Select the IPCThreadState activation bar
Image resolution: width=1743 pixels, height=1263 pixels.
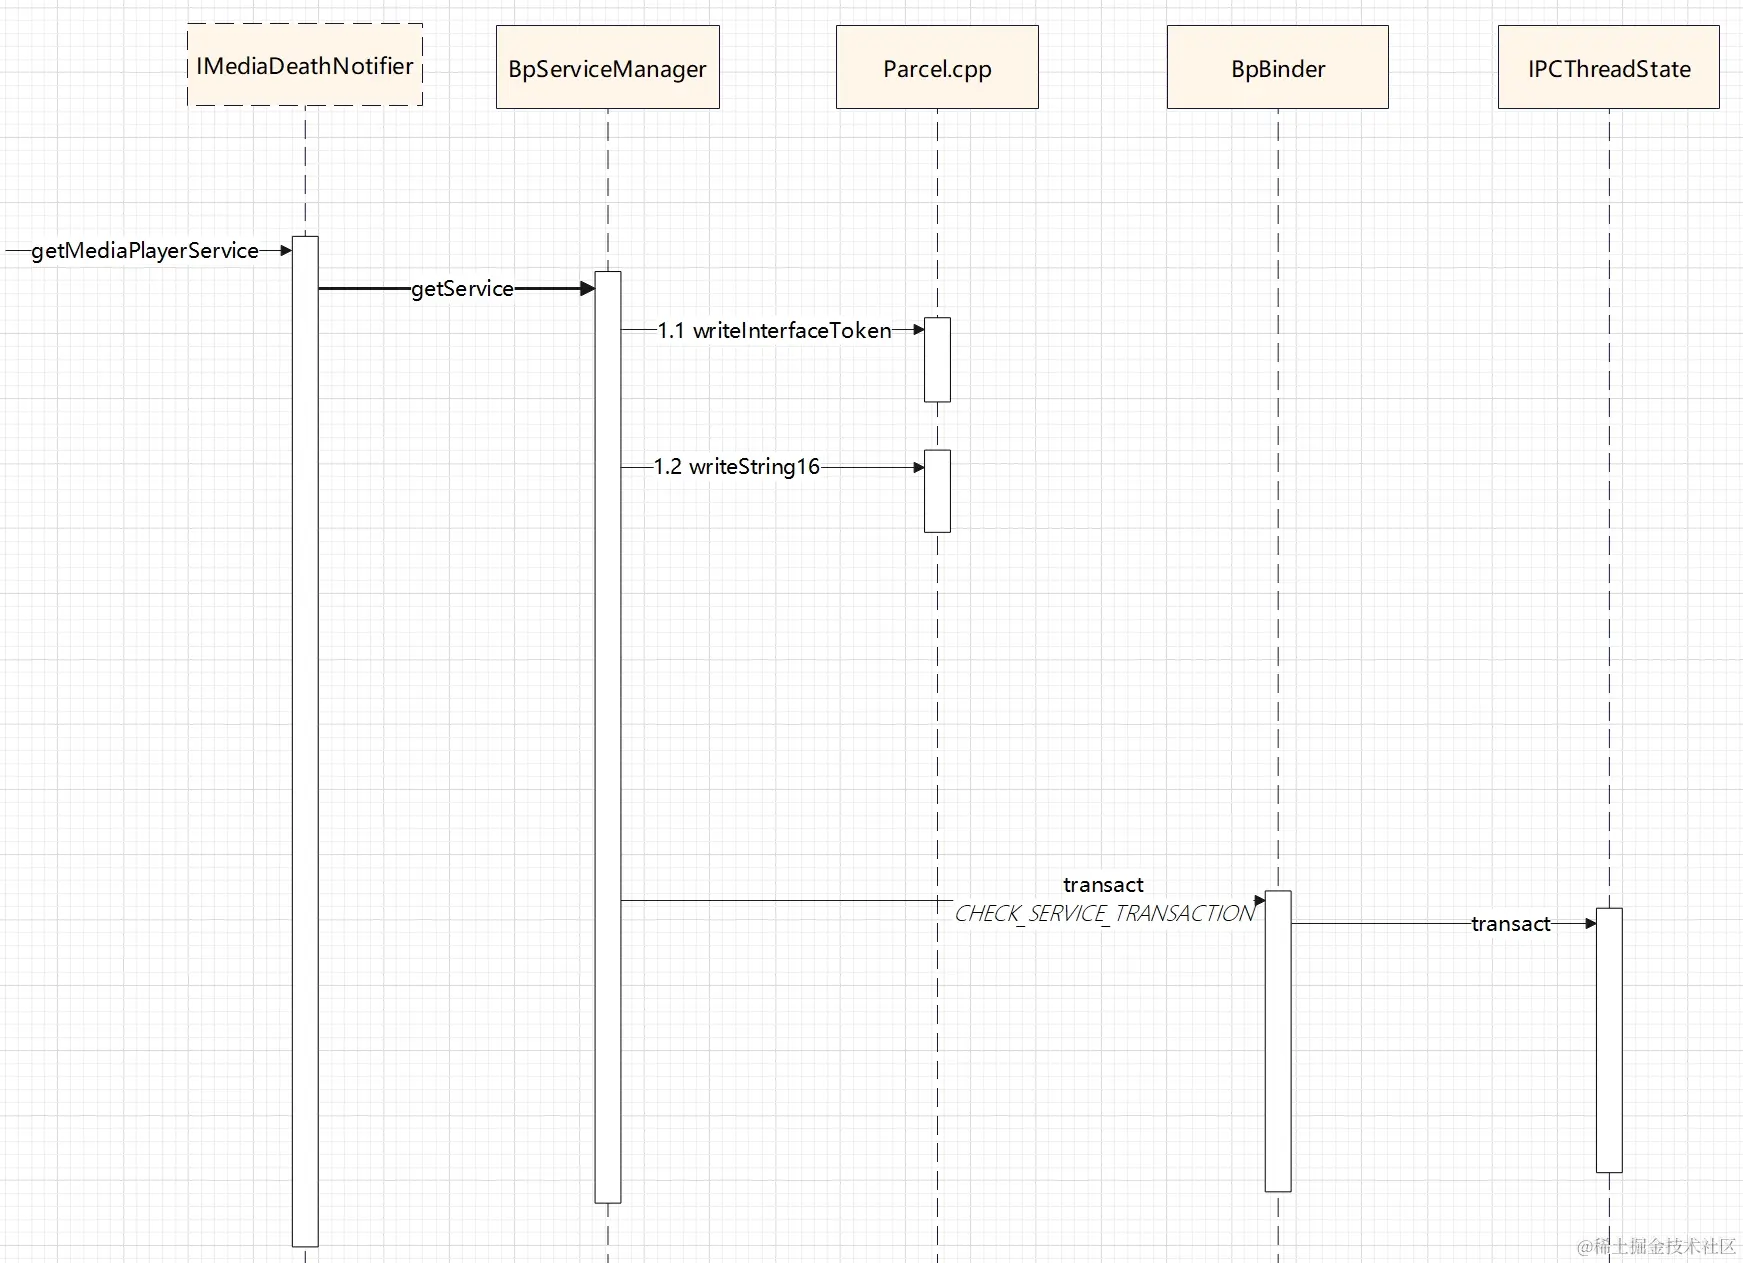pos(1609,1040)
